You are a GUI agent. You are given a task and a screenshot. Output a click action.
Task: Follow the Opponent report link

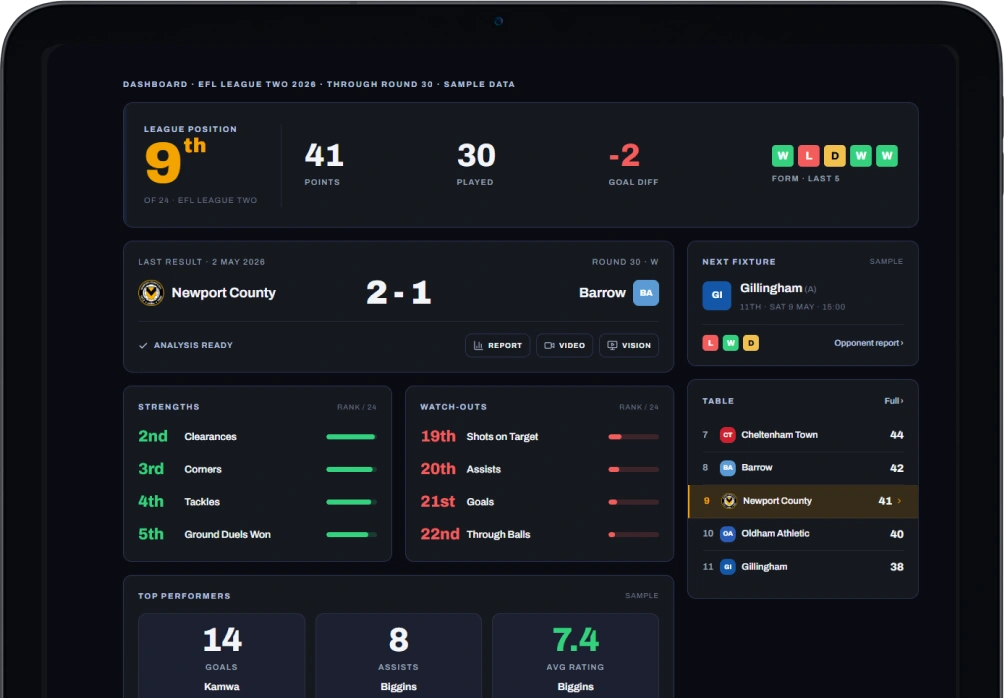click(868, 343)
